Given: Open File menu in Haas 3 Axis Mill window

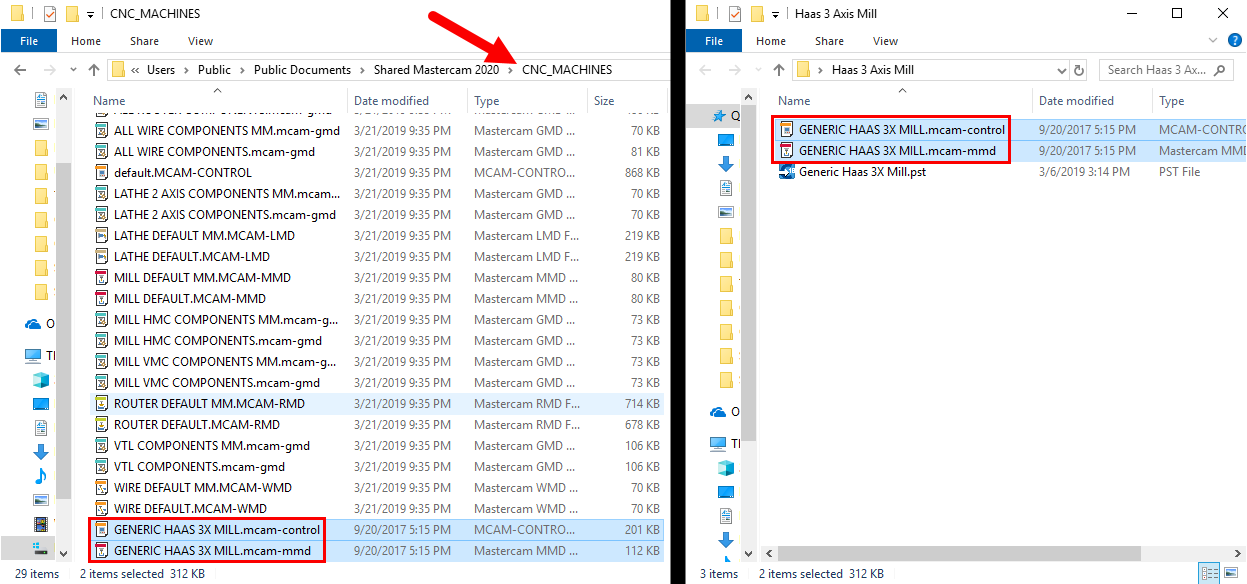Looking at the screenshot, I should (x=714, y=41).
